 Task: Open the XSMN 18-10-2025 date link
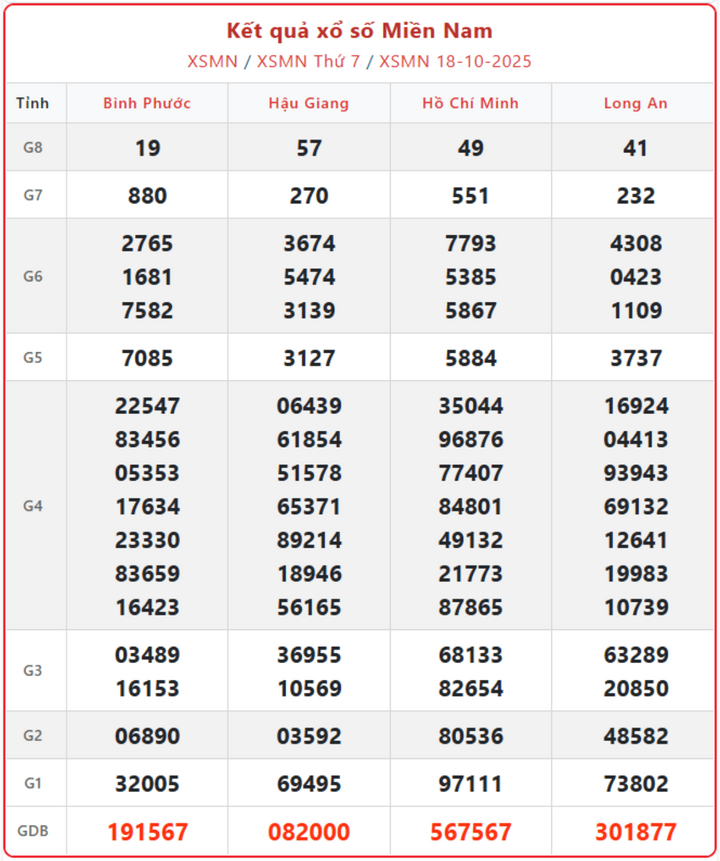pyautogui.click(x=455, y=61)
